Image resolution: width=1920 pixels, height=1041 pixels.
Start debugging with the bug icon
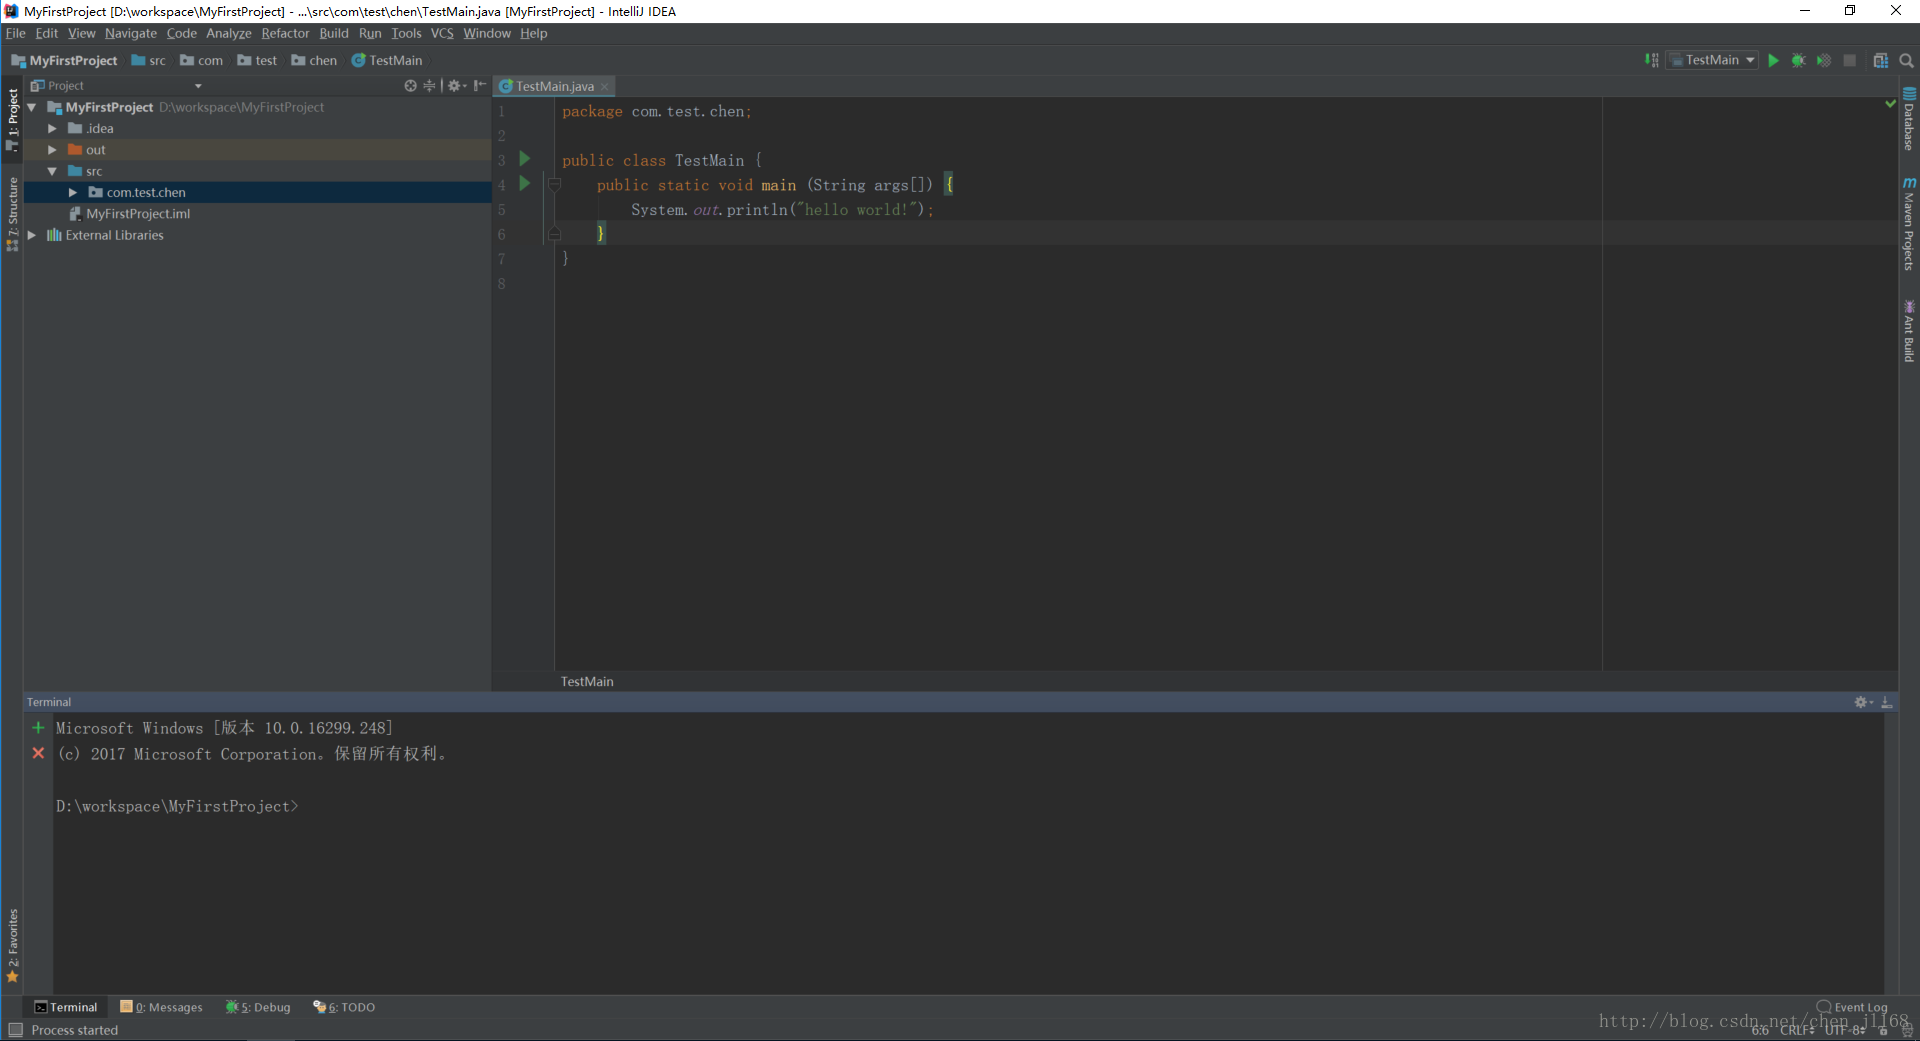1798,61
